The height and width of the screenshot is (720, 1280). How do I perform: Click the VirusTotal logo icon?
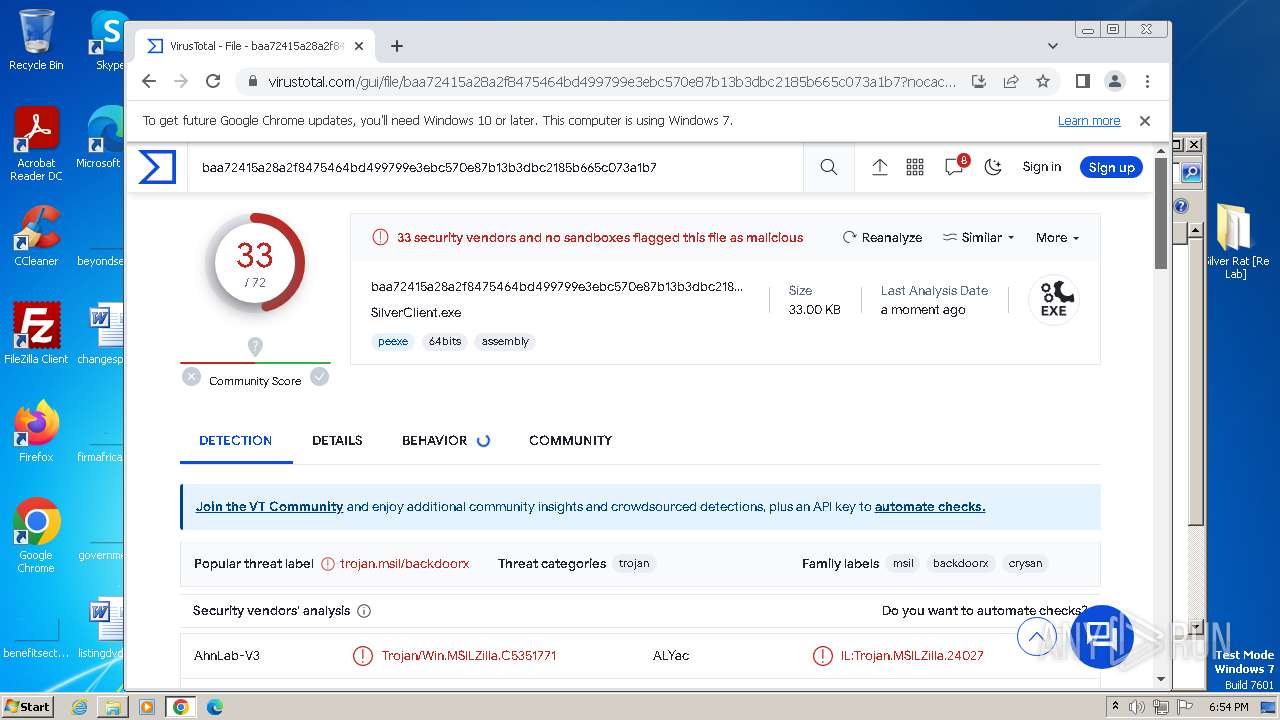157,167
